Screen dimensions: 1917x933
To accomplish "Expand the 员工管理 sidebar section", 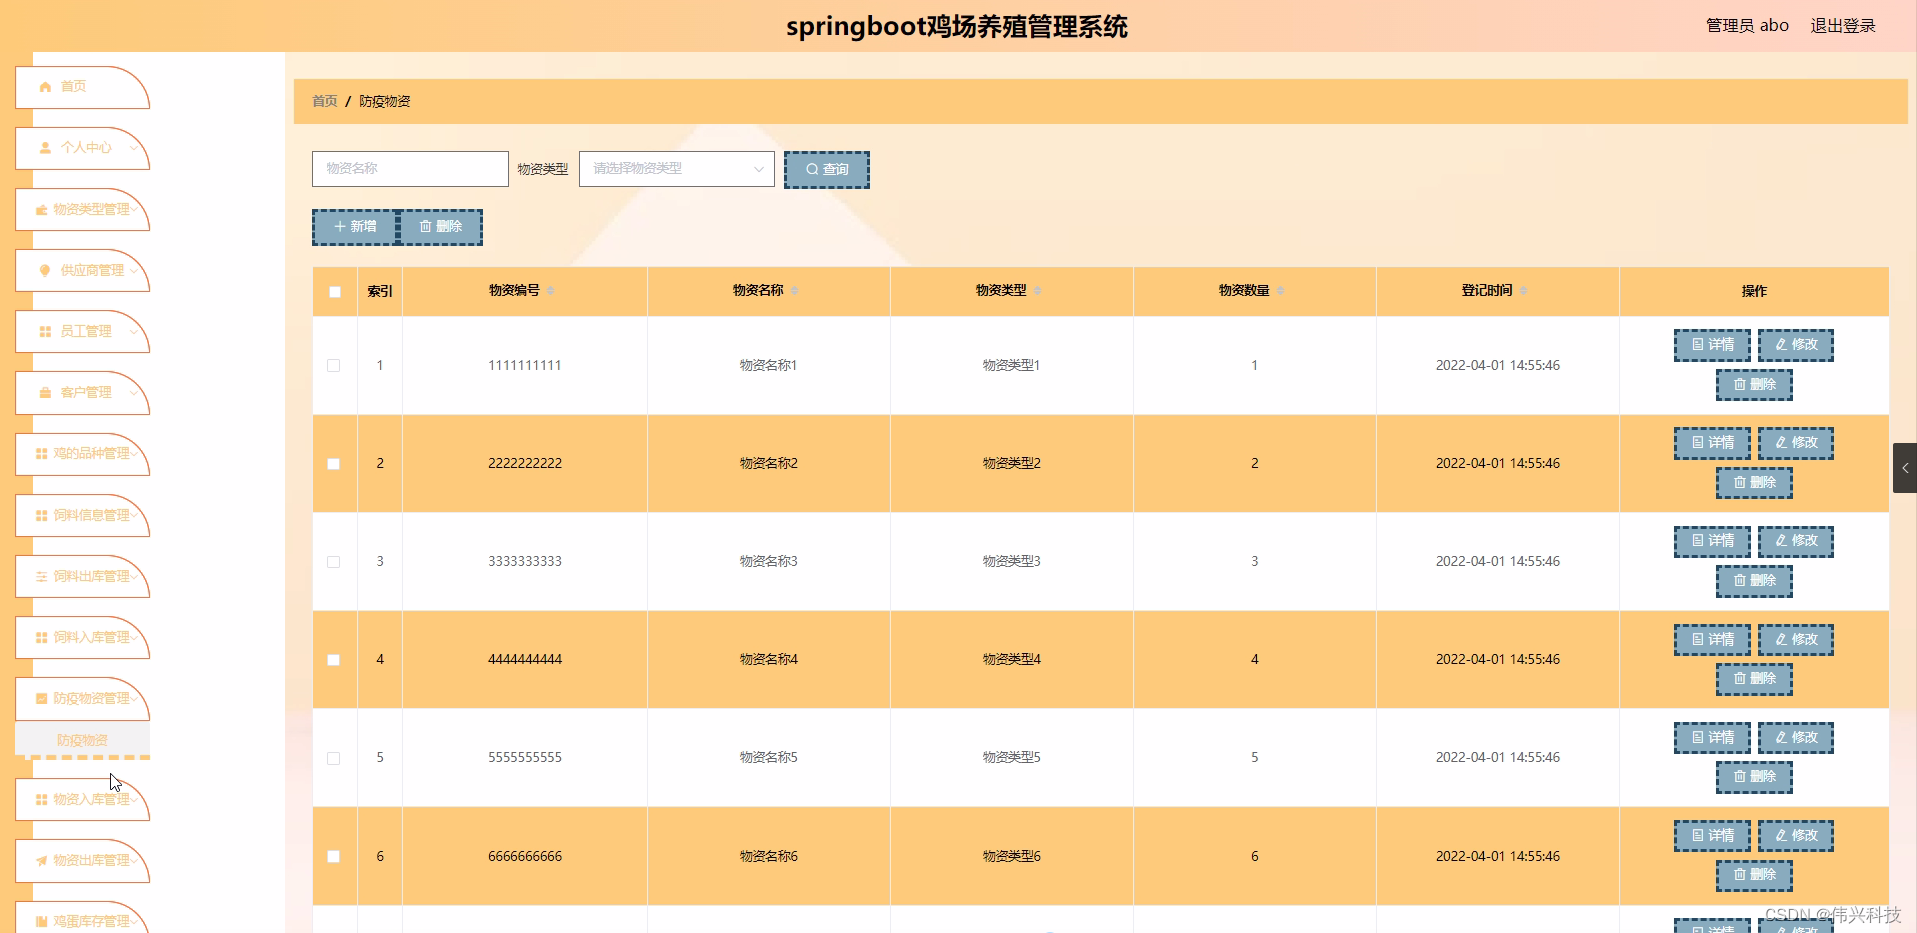I will 82,331.
